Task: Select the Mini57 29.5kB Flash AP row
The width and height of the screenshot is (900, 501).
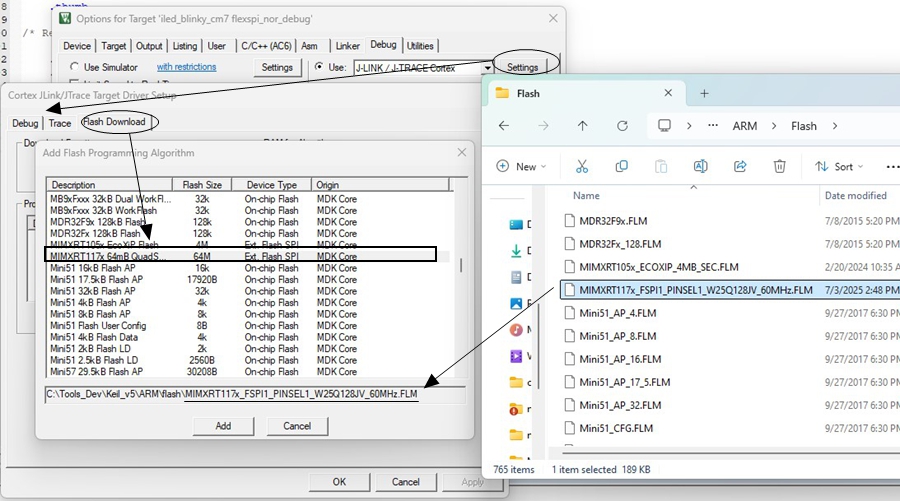Action: pyautogui.click(x=250, y=371)
